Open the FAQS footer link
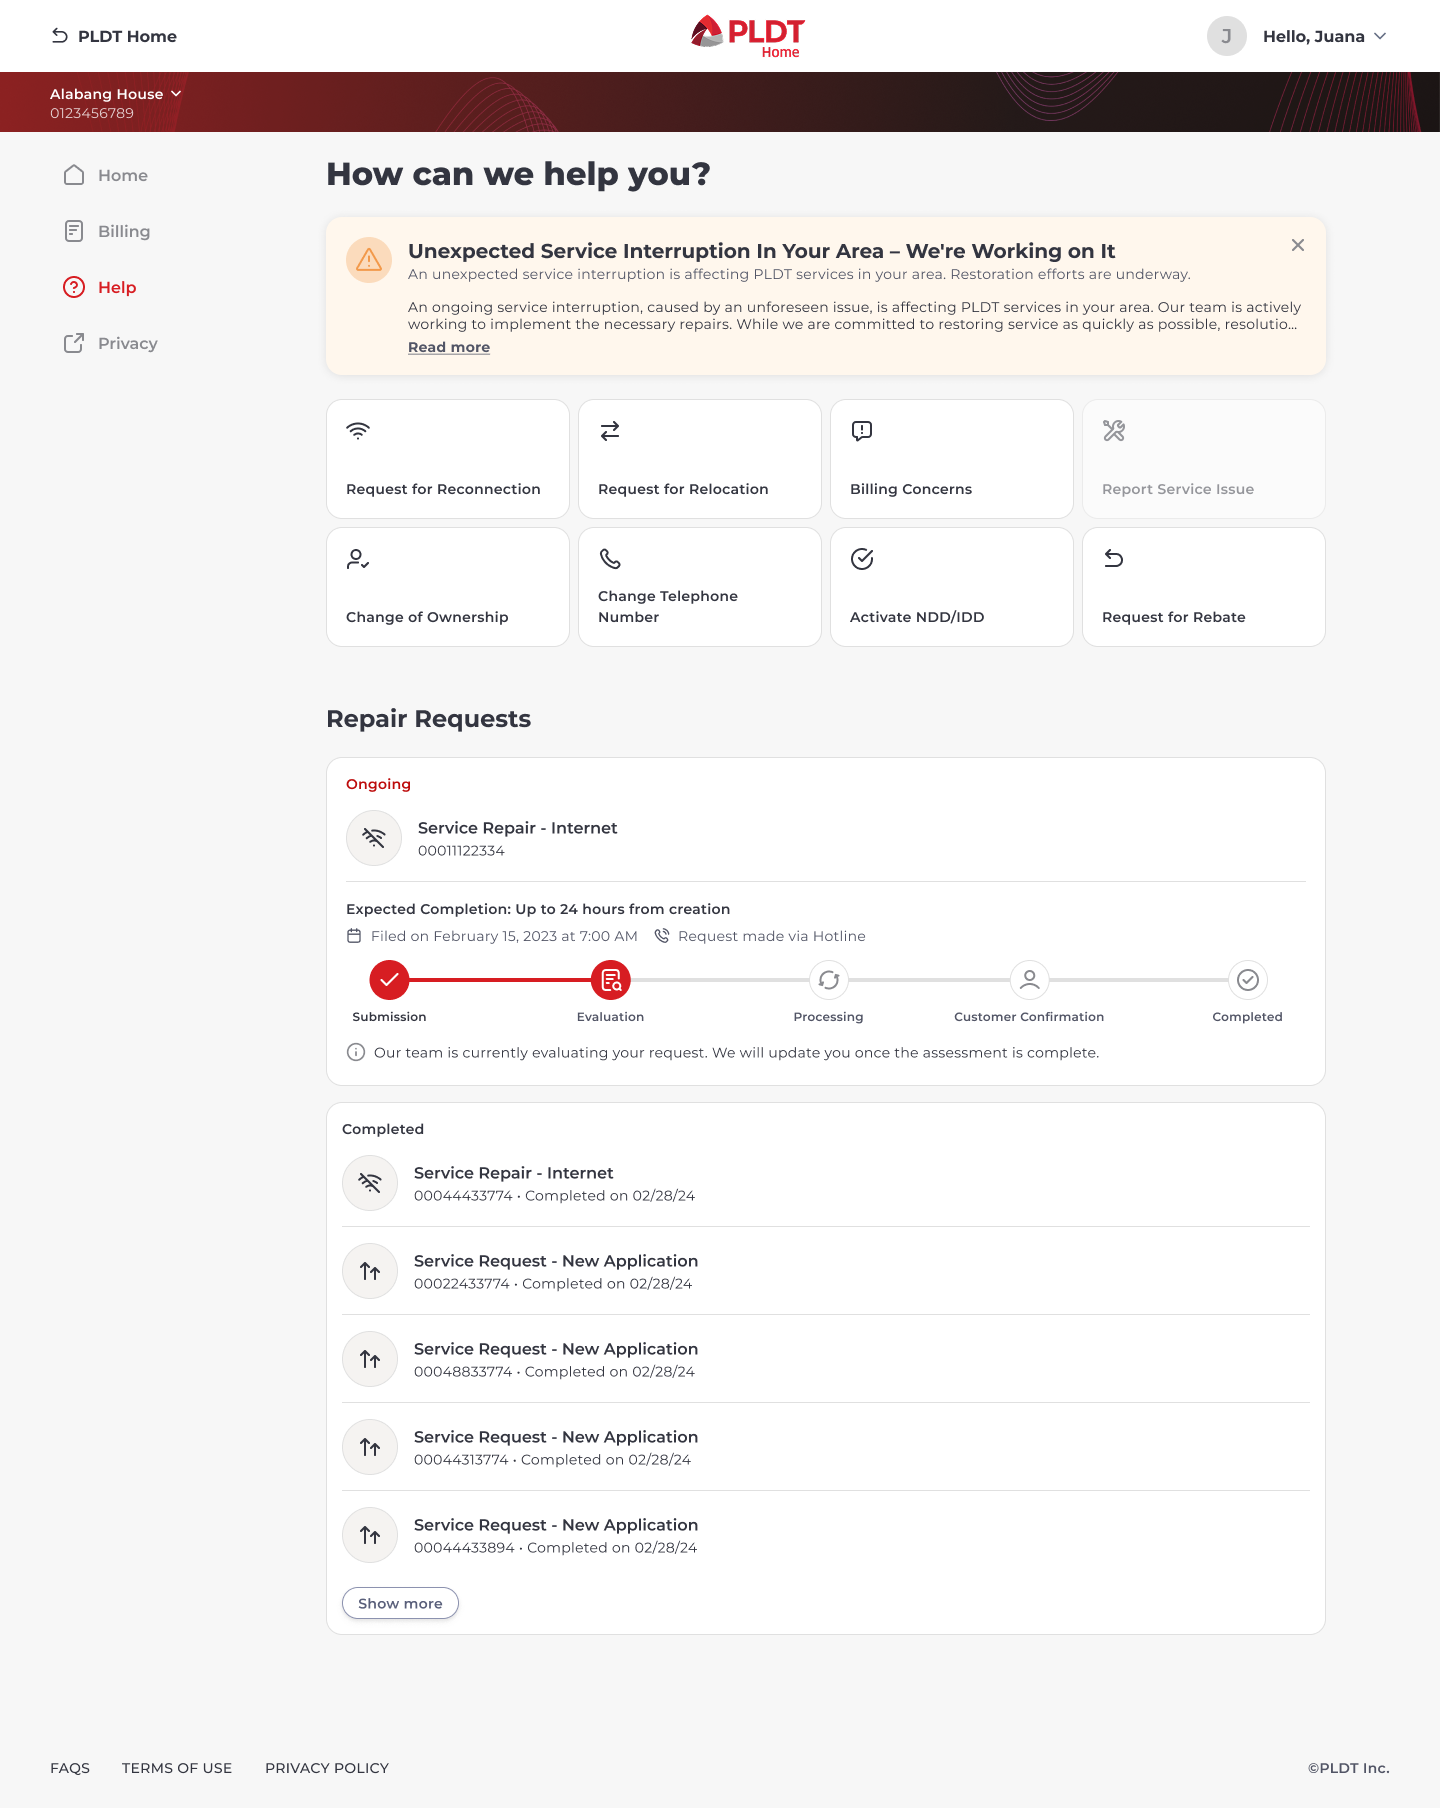1440x1808 pixels. click(x=70, y=1768)
